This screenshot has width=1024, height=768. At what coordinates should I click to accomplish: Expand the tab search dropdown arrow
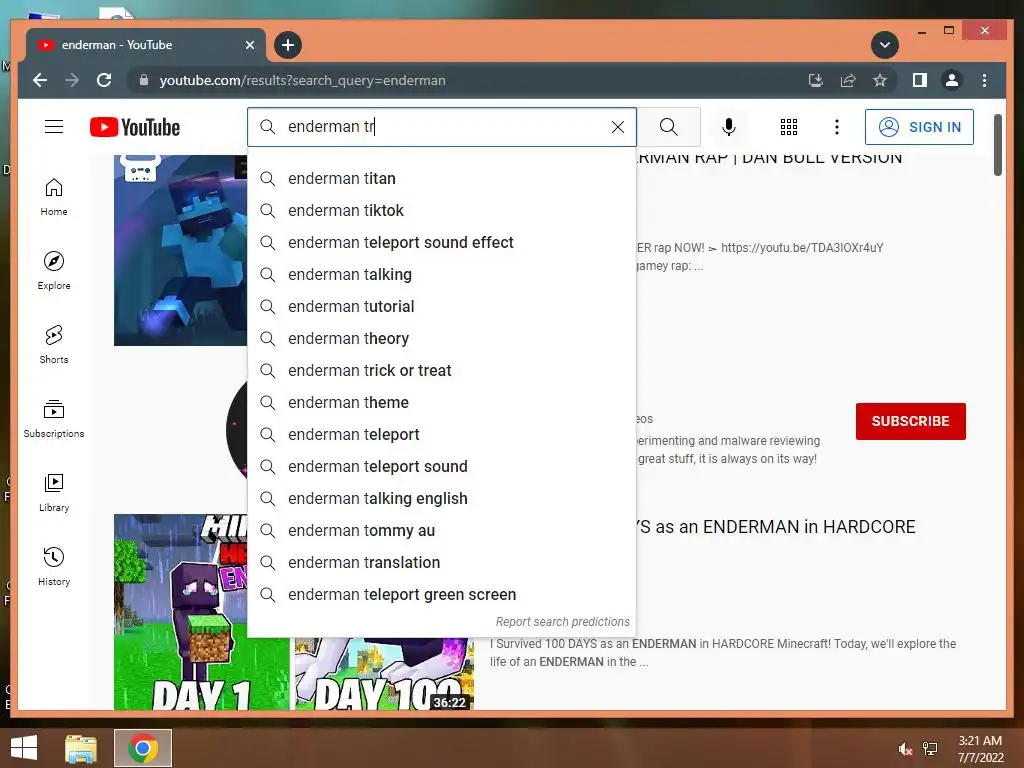pyautogui.click(x=885, y=45)
